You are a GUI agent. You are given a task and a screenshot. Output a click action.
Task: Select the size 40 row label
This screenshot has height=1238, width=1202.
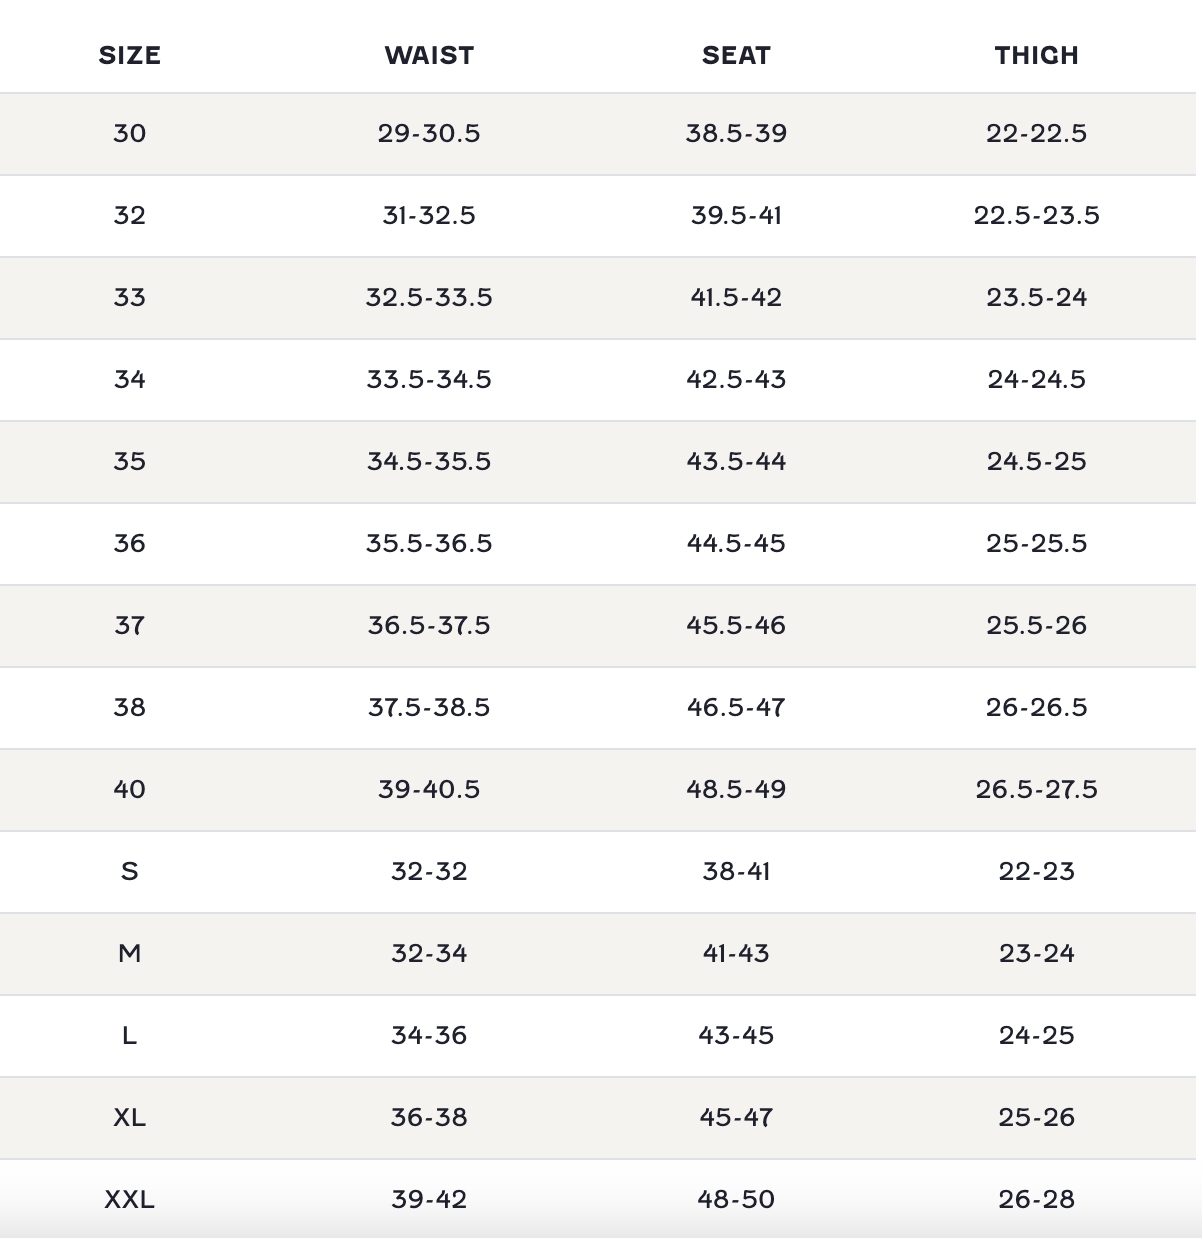pyautogui.click(x=129, y=789)
